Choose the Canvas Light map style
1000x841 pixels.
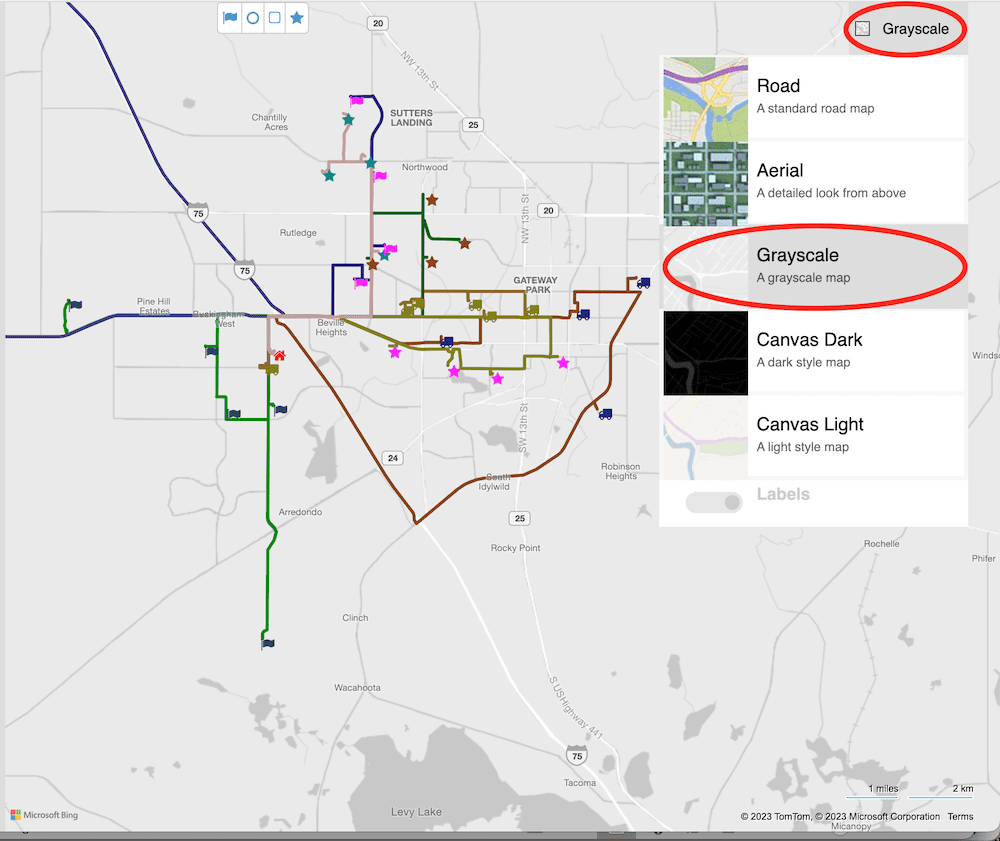[814, 436]
